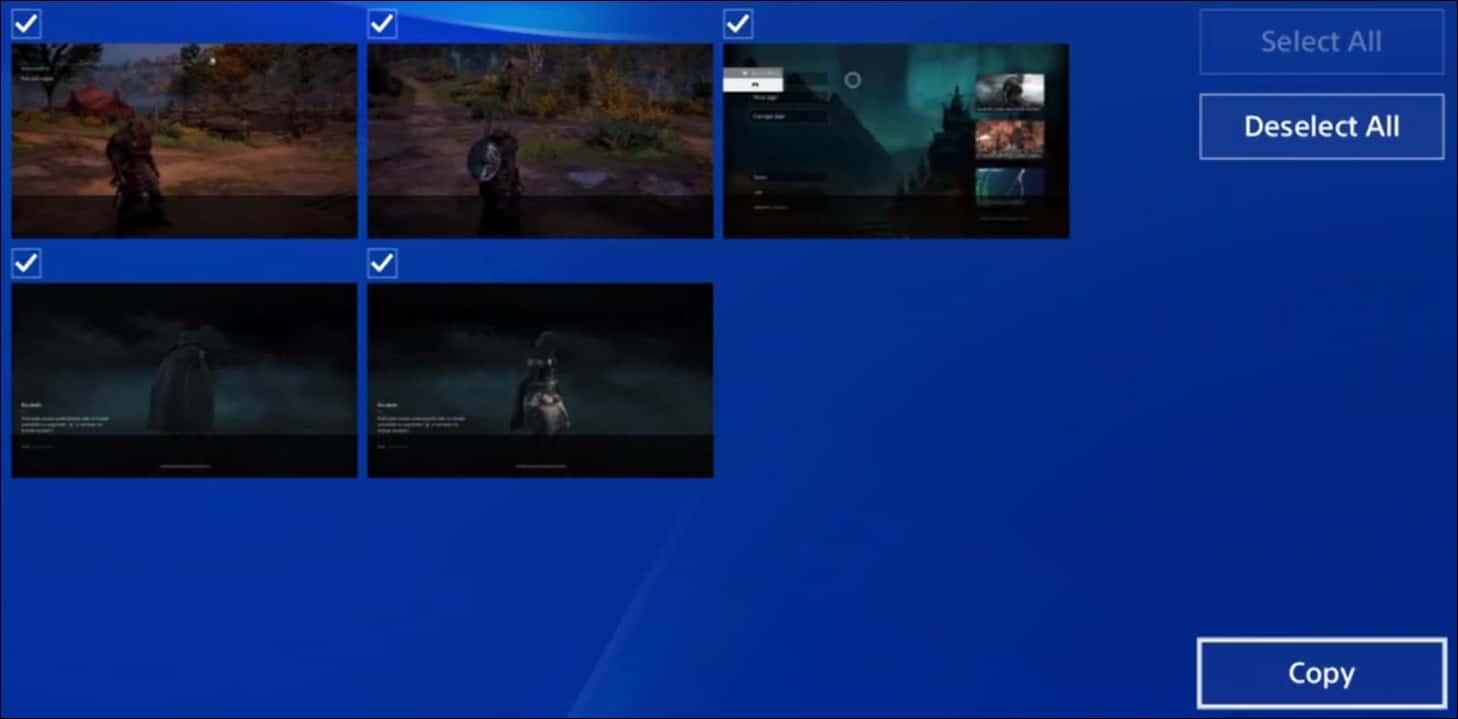Viewport: 1458px width, 719px height.
Task: Toggle the checkbox above the village screenshot
Action: pos(27,23)
